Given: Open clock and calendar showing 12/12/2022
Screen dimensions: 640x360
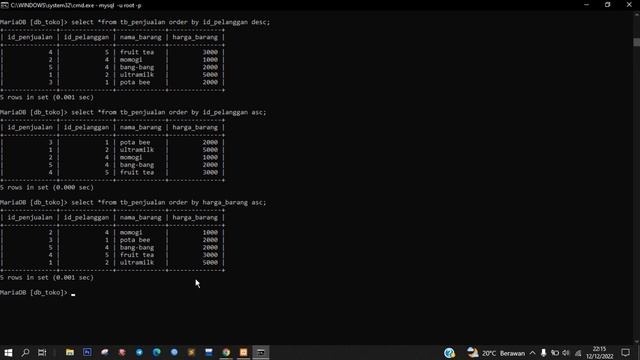Looking at the screenshot, I should pos(600,353).
